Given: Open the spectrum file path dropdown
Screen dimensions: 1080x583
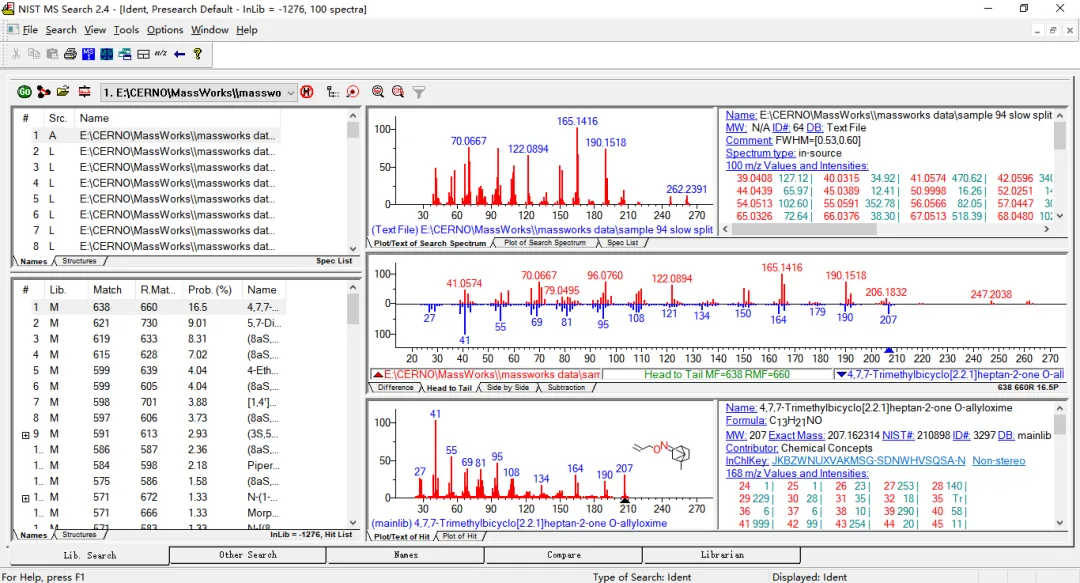Looking at the screenshot, I should [x=291, y=93].
